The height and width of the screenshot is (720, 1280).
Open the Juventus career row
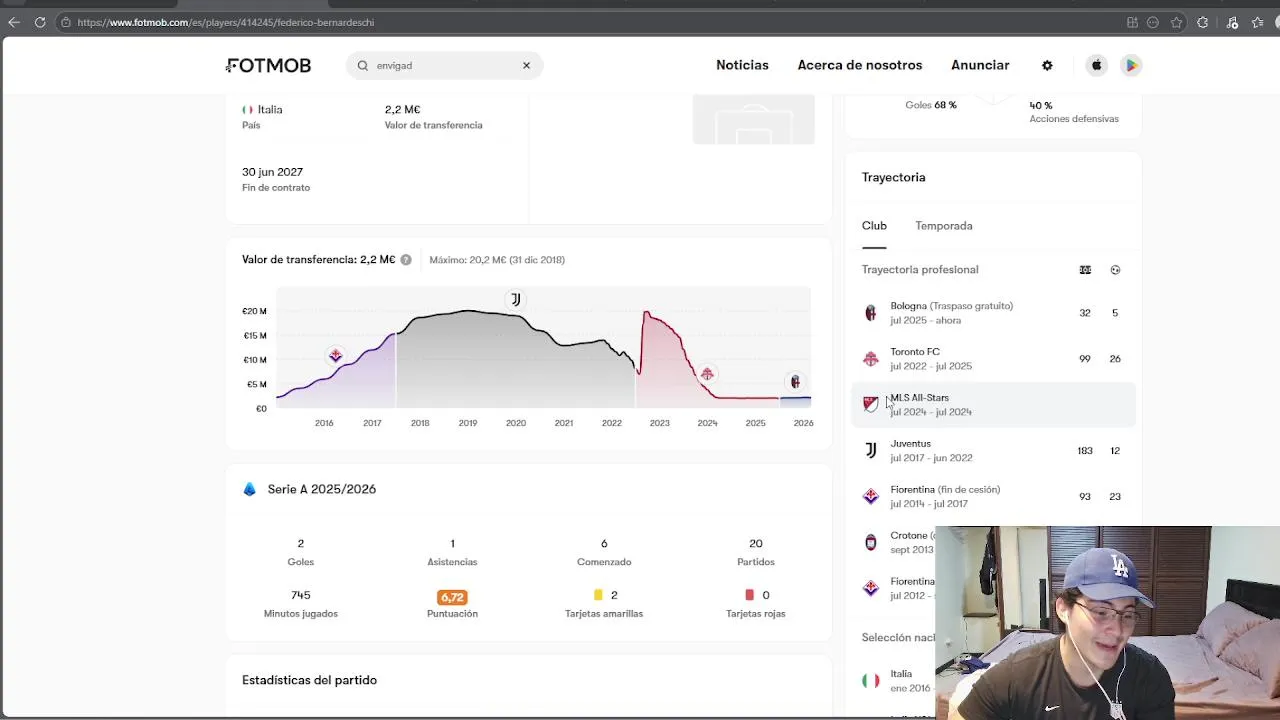pos(993,451)
